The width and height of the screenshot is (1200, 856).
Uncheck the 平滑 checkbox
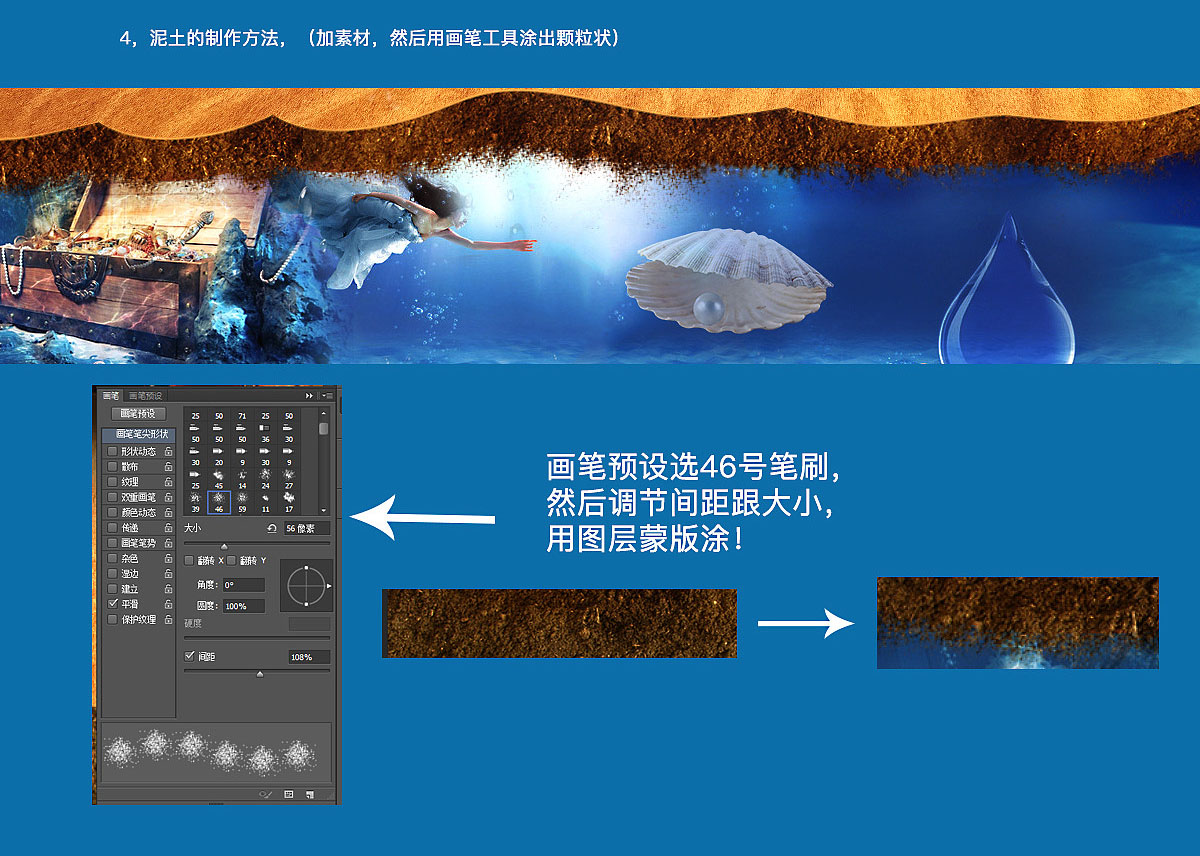click(112, 604)
